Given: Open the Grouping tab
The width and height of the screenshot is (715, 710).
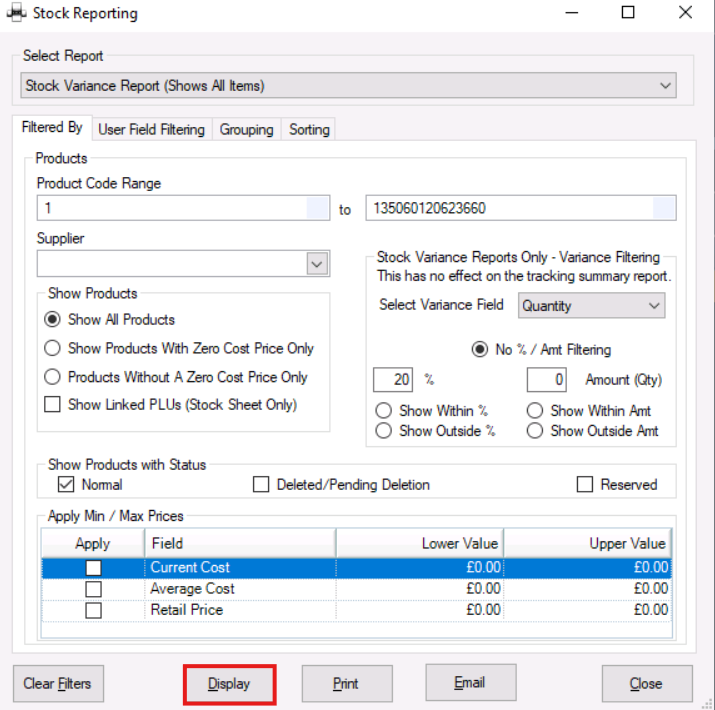Looking at the screenshot, I should pyautogui.click(x=246, y=129).
